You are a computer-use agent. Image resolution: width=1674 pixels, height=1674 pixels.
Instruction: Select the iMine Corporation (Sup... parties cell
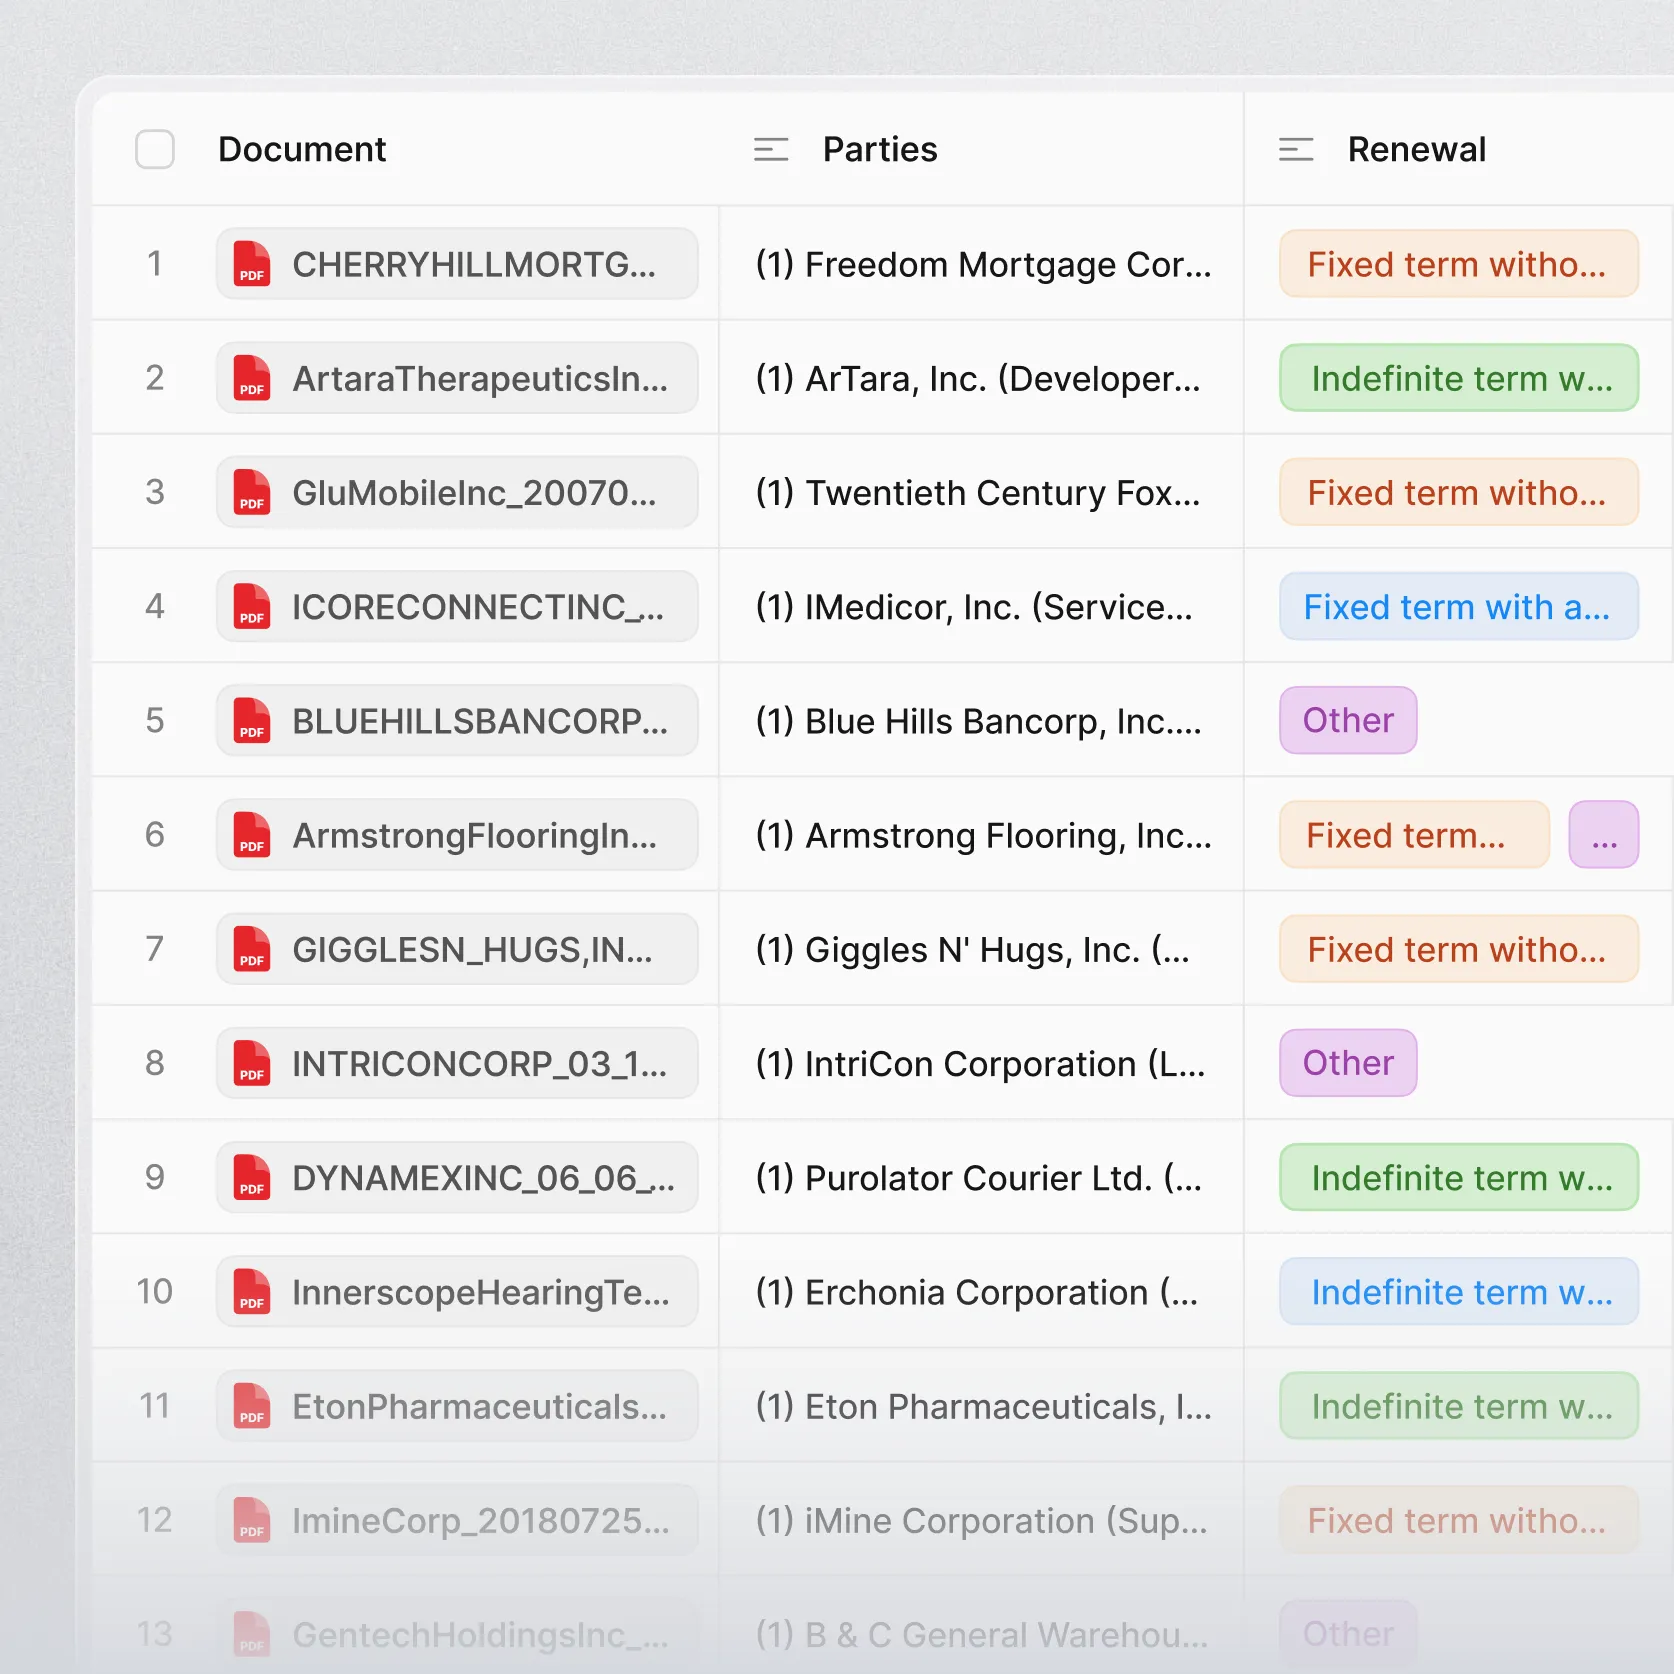(982, 1519)
